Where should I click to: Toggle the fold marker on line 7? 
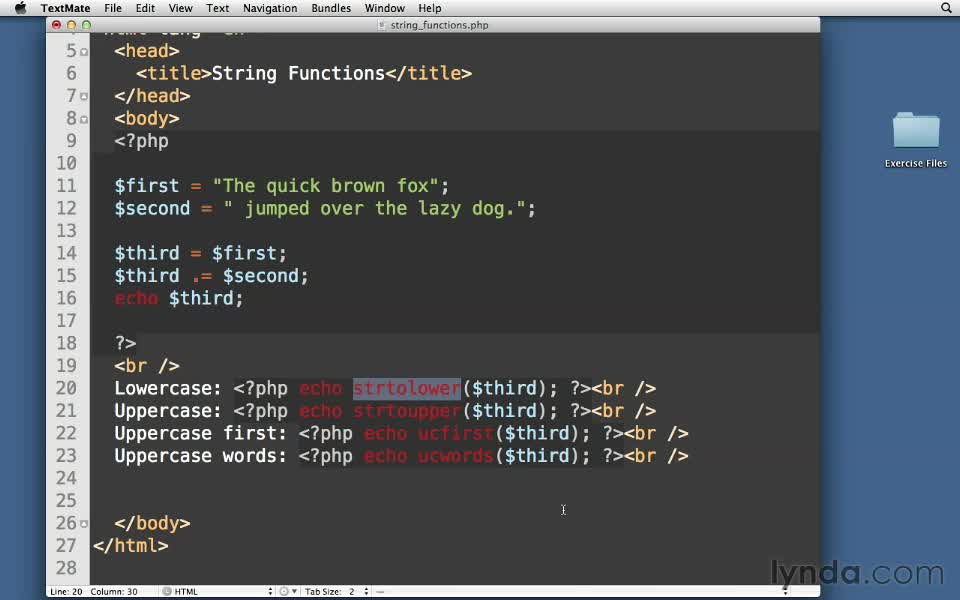click(x=84, y=97)
